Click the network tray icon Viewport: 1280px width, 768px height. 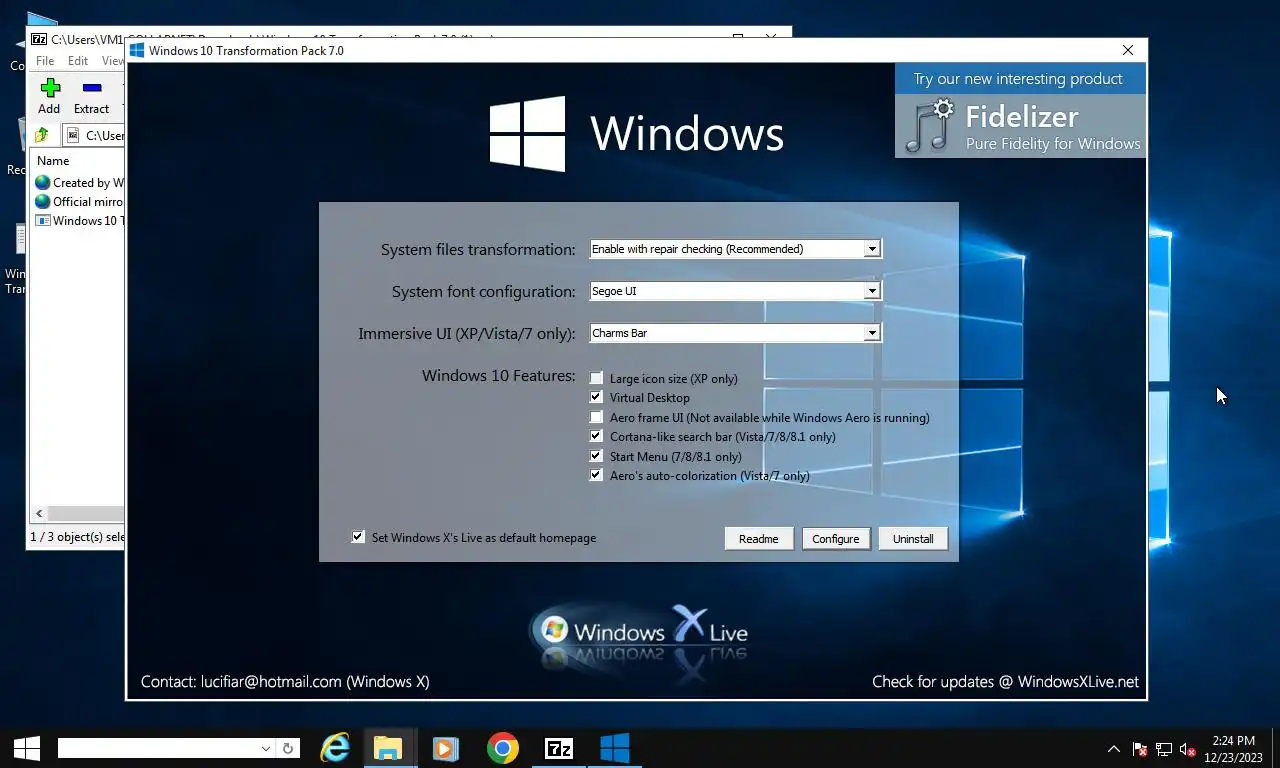click(x=1164, y=749)
